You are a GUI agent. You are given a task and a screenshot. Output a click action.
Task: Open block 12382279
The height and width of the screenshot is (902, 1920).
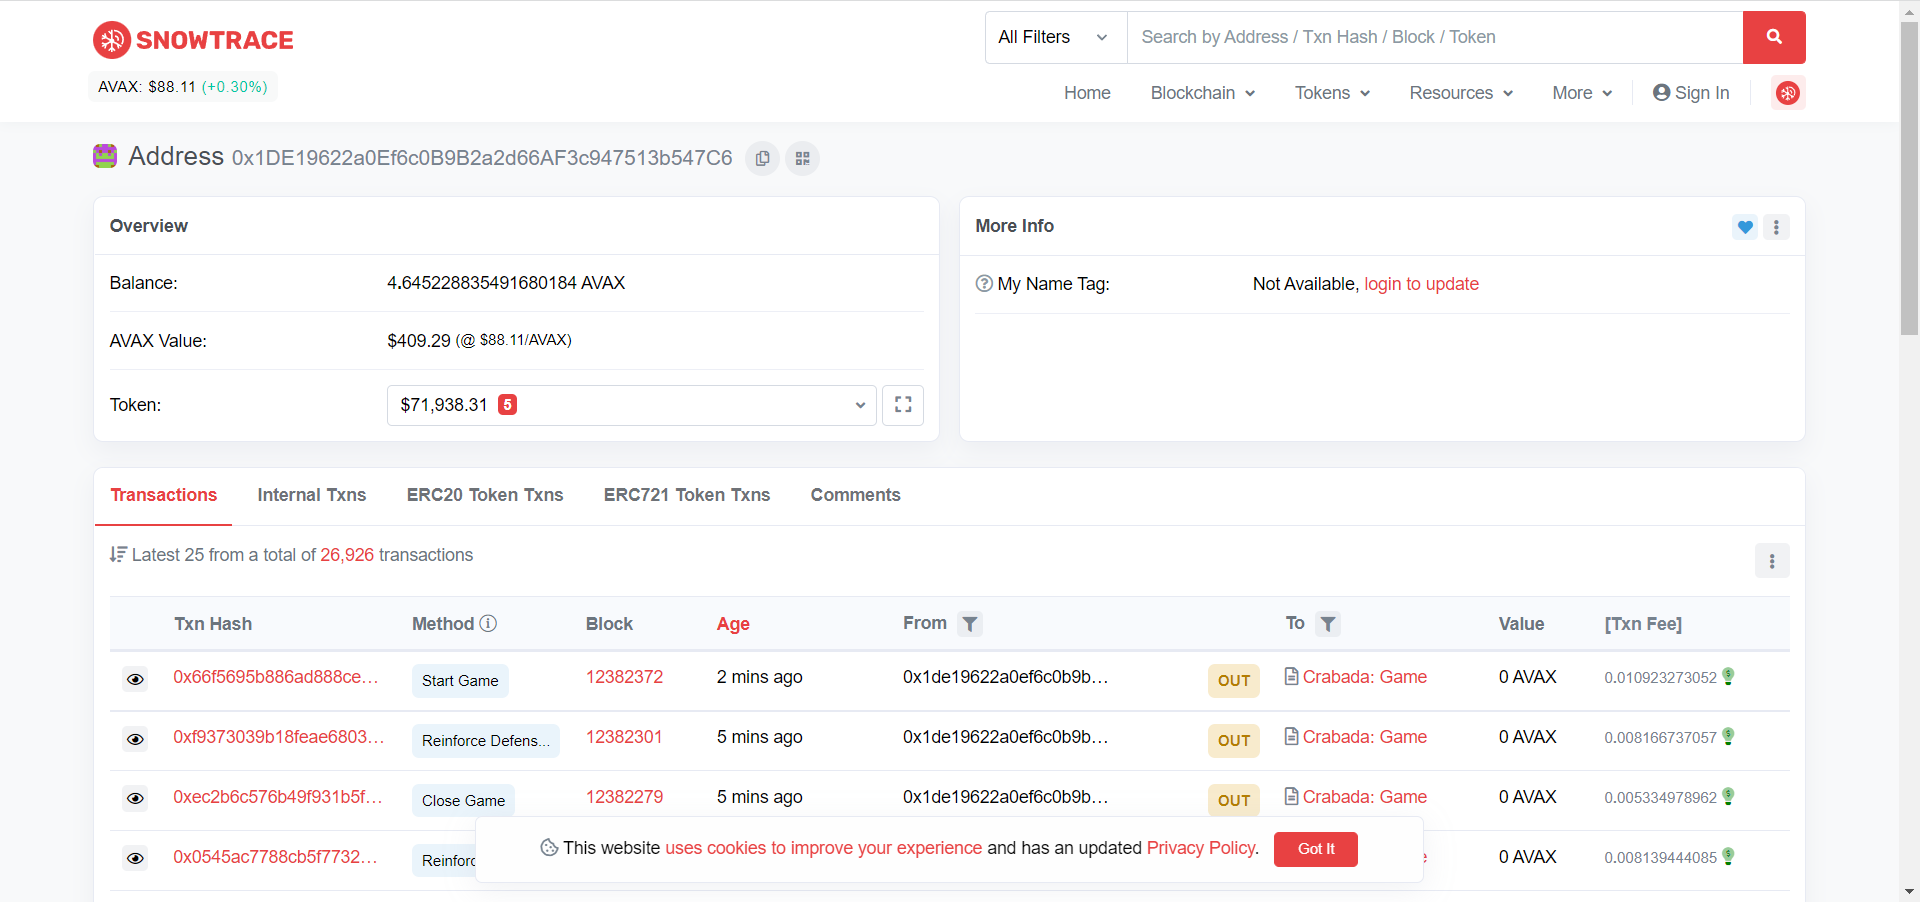[624, 797]
